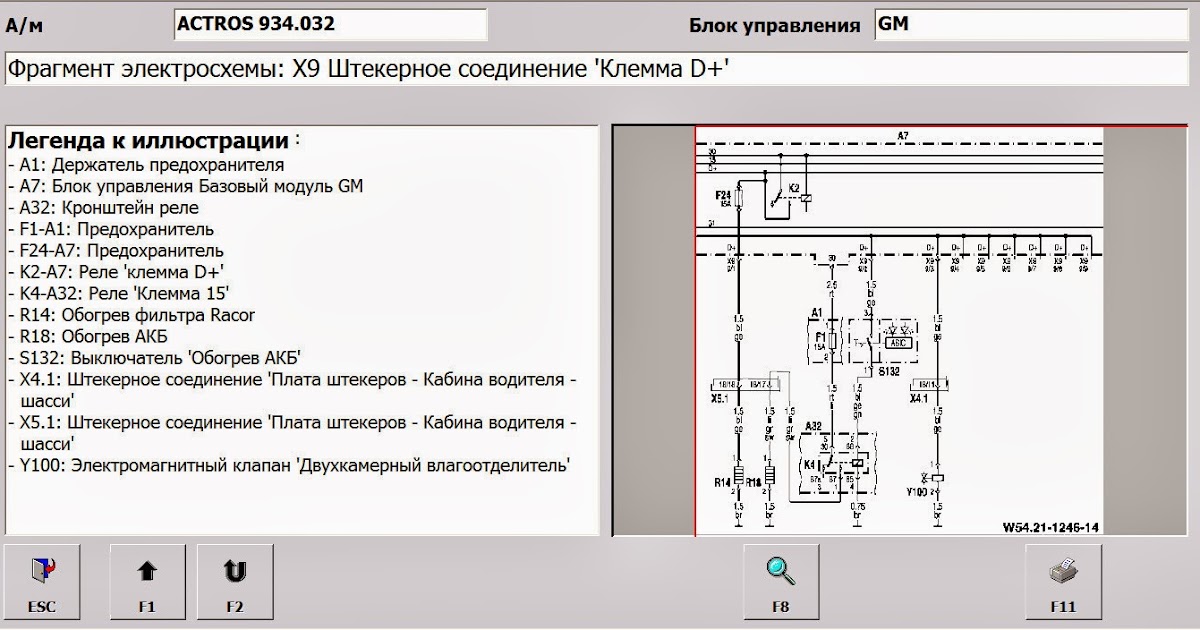The image size is (1200, 630).
Task: Click the ACTROS 934.032 vehicle field
Action: pyautogui.click(x=330, y=24)
